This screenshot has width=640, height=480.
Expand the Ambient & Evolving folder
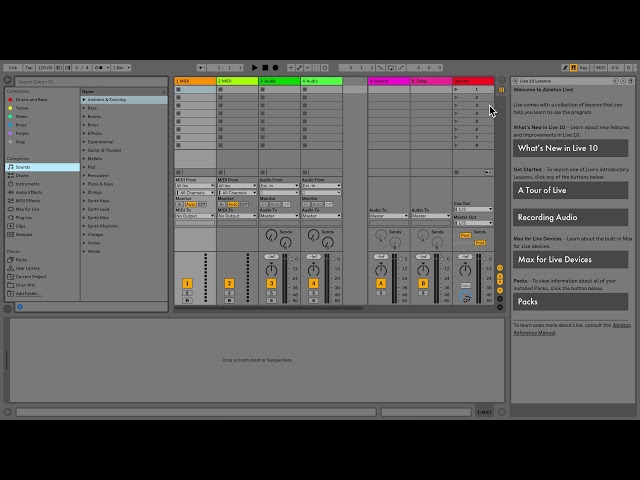point(84,100)
